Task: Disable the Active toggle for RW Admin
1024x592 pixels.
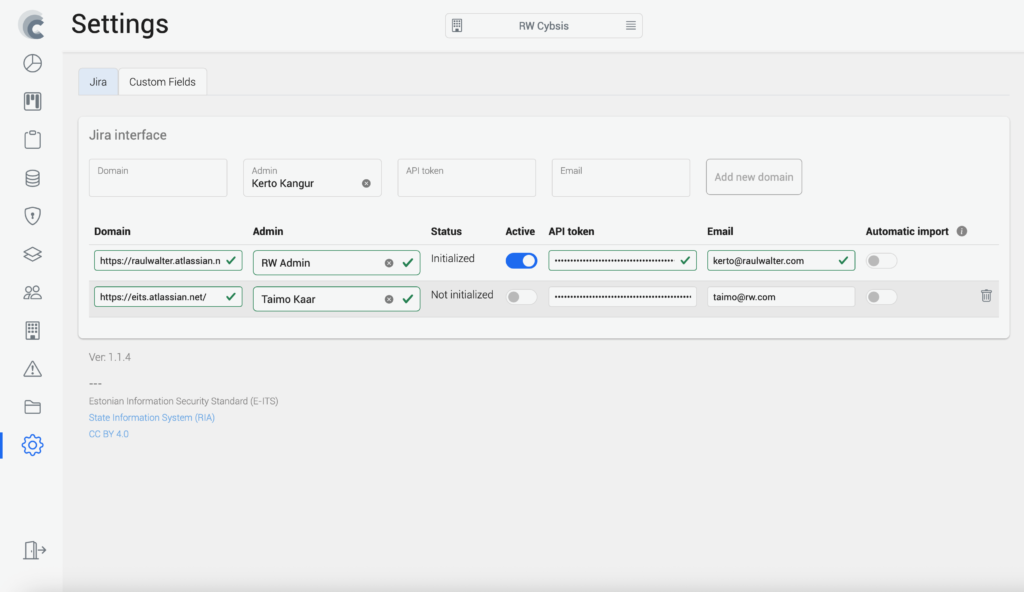Action: [521, 261]
